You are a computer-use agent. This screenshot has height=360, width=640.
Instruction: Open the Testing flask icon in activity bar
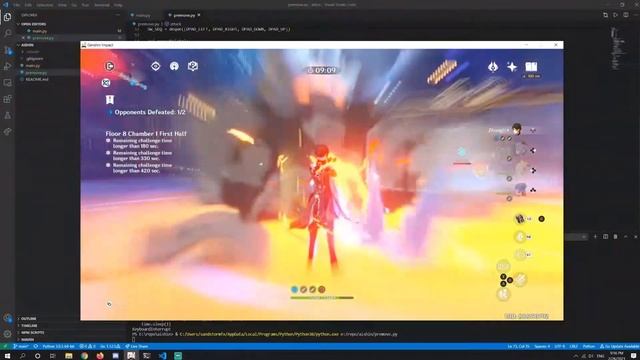(x=7, y=116)
